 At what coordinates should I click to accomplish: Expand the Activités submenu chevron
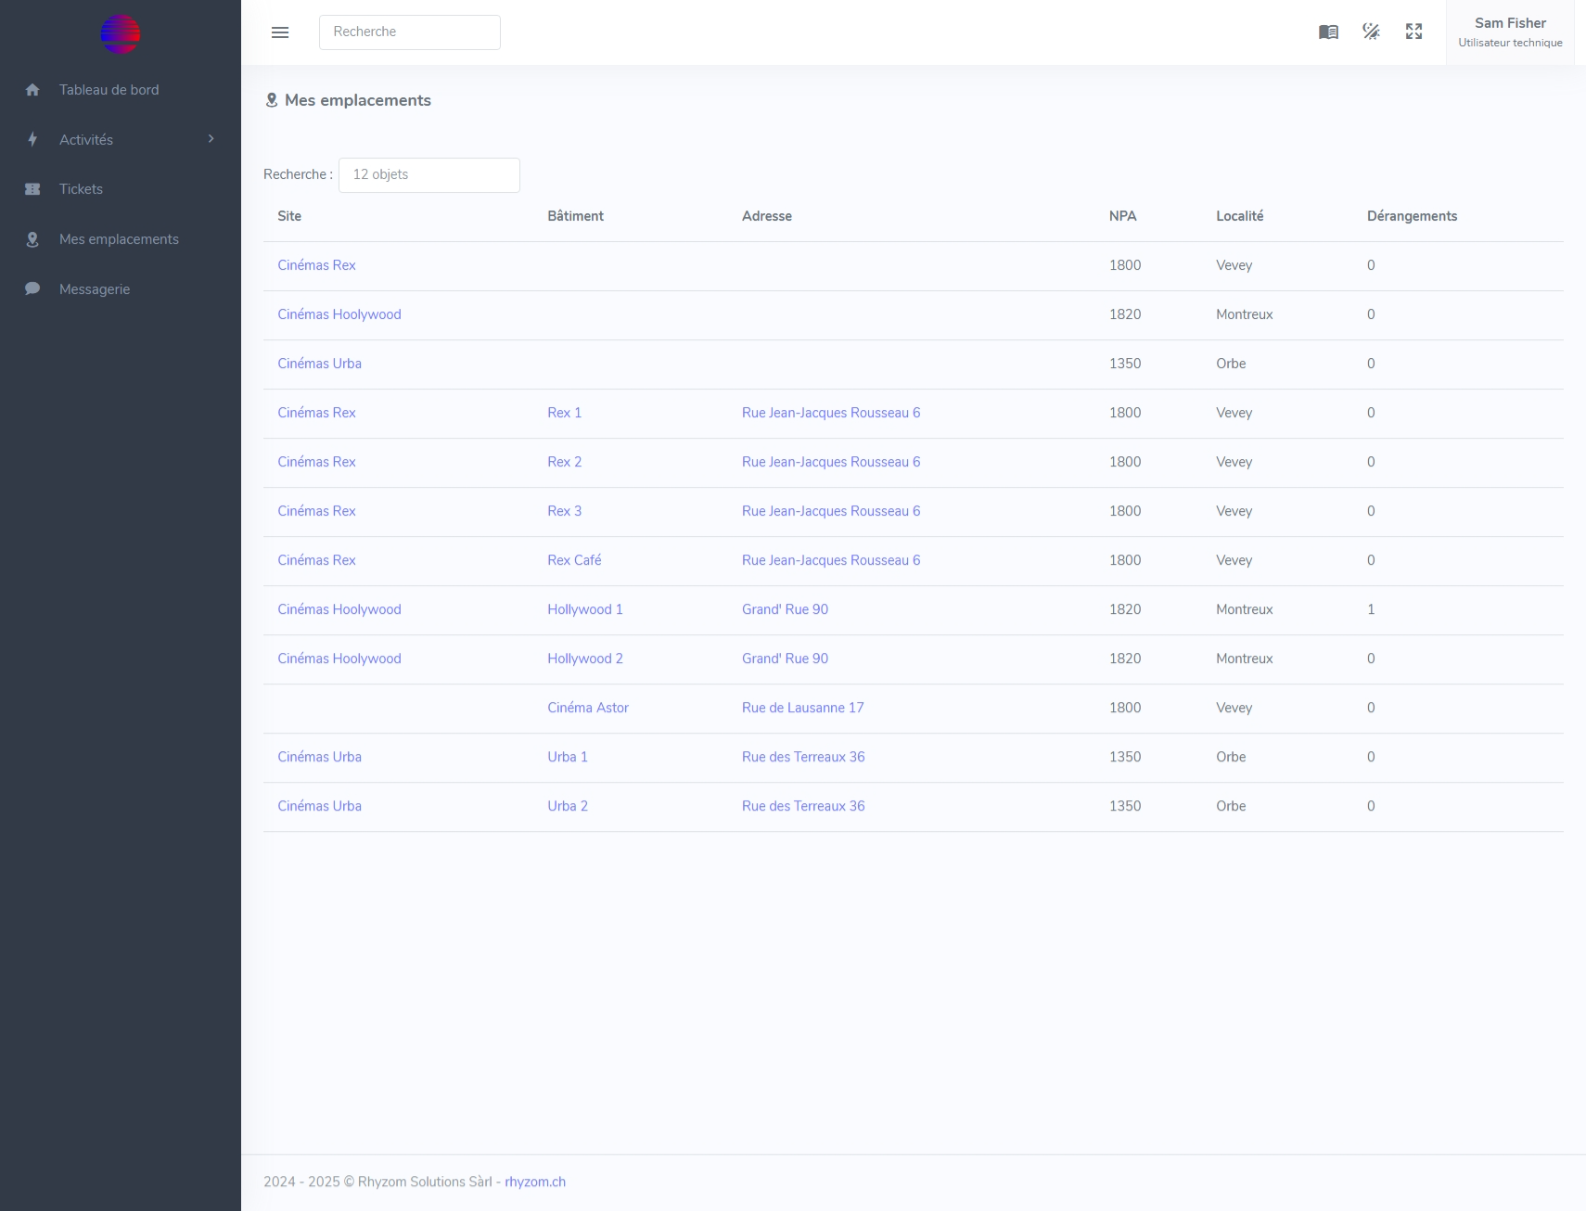[x=211, y=139]
